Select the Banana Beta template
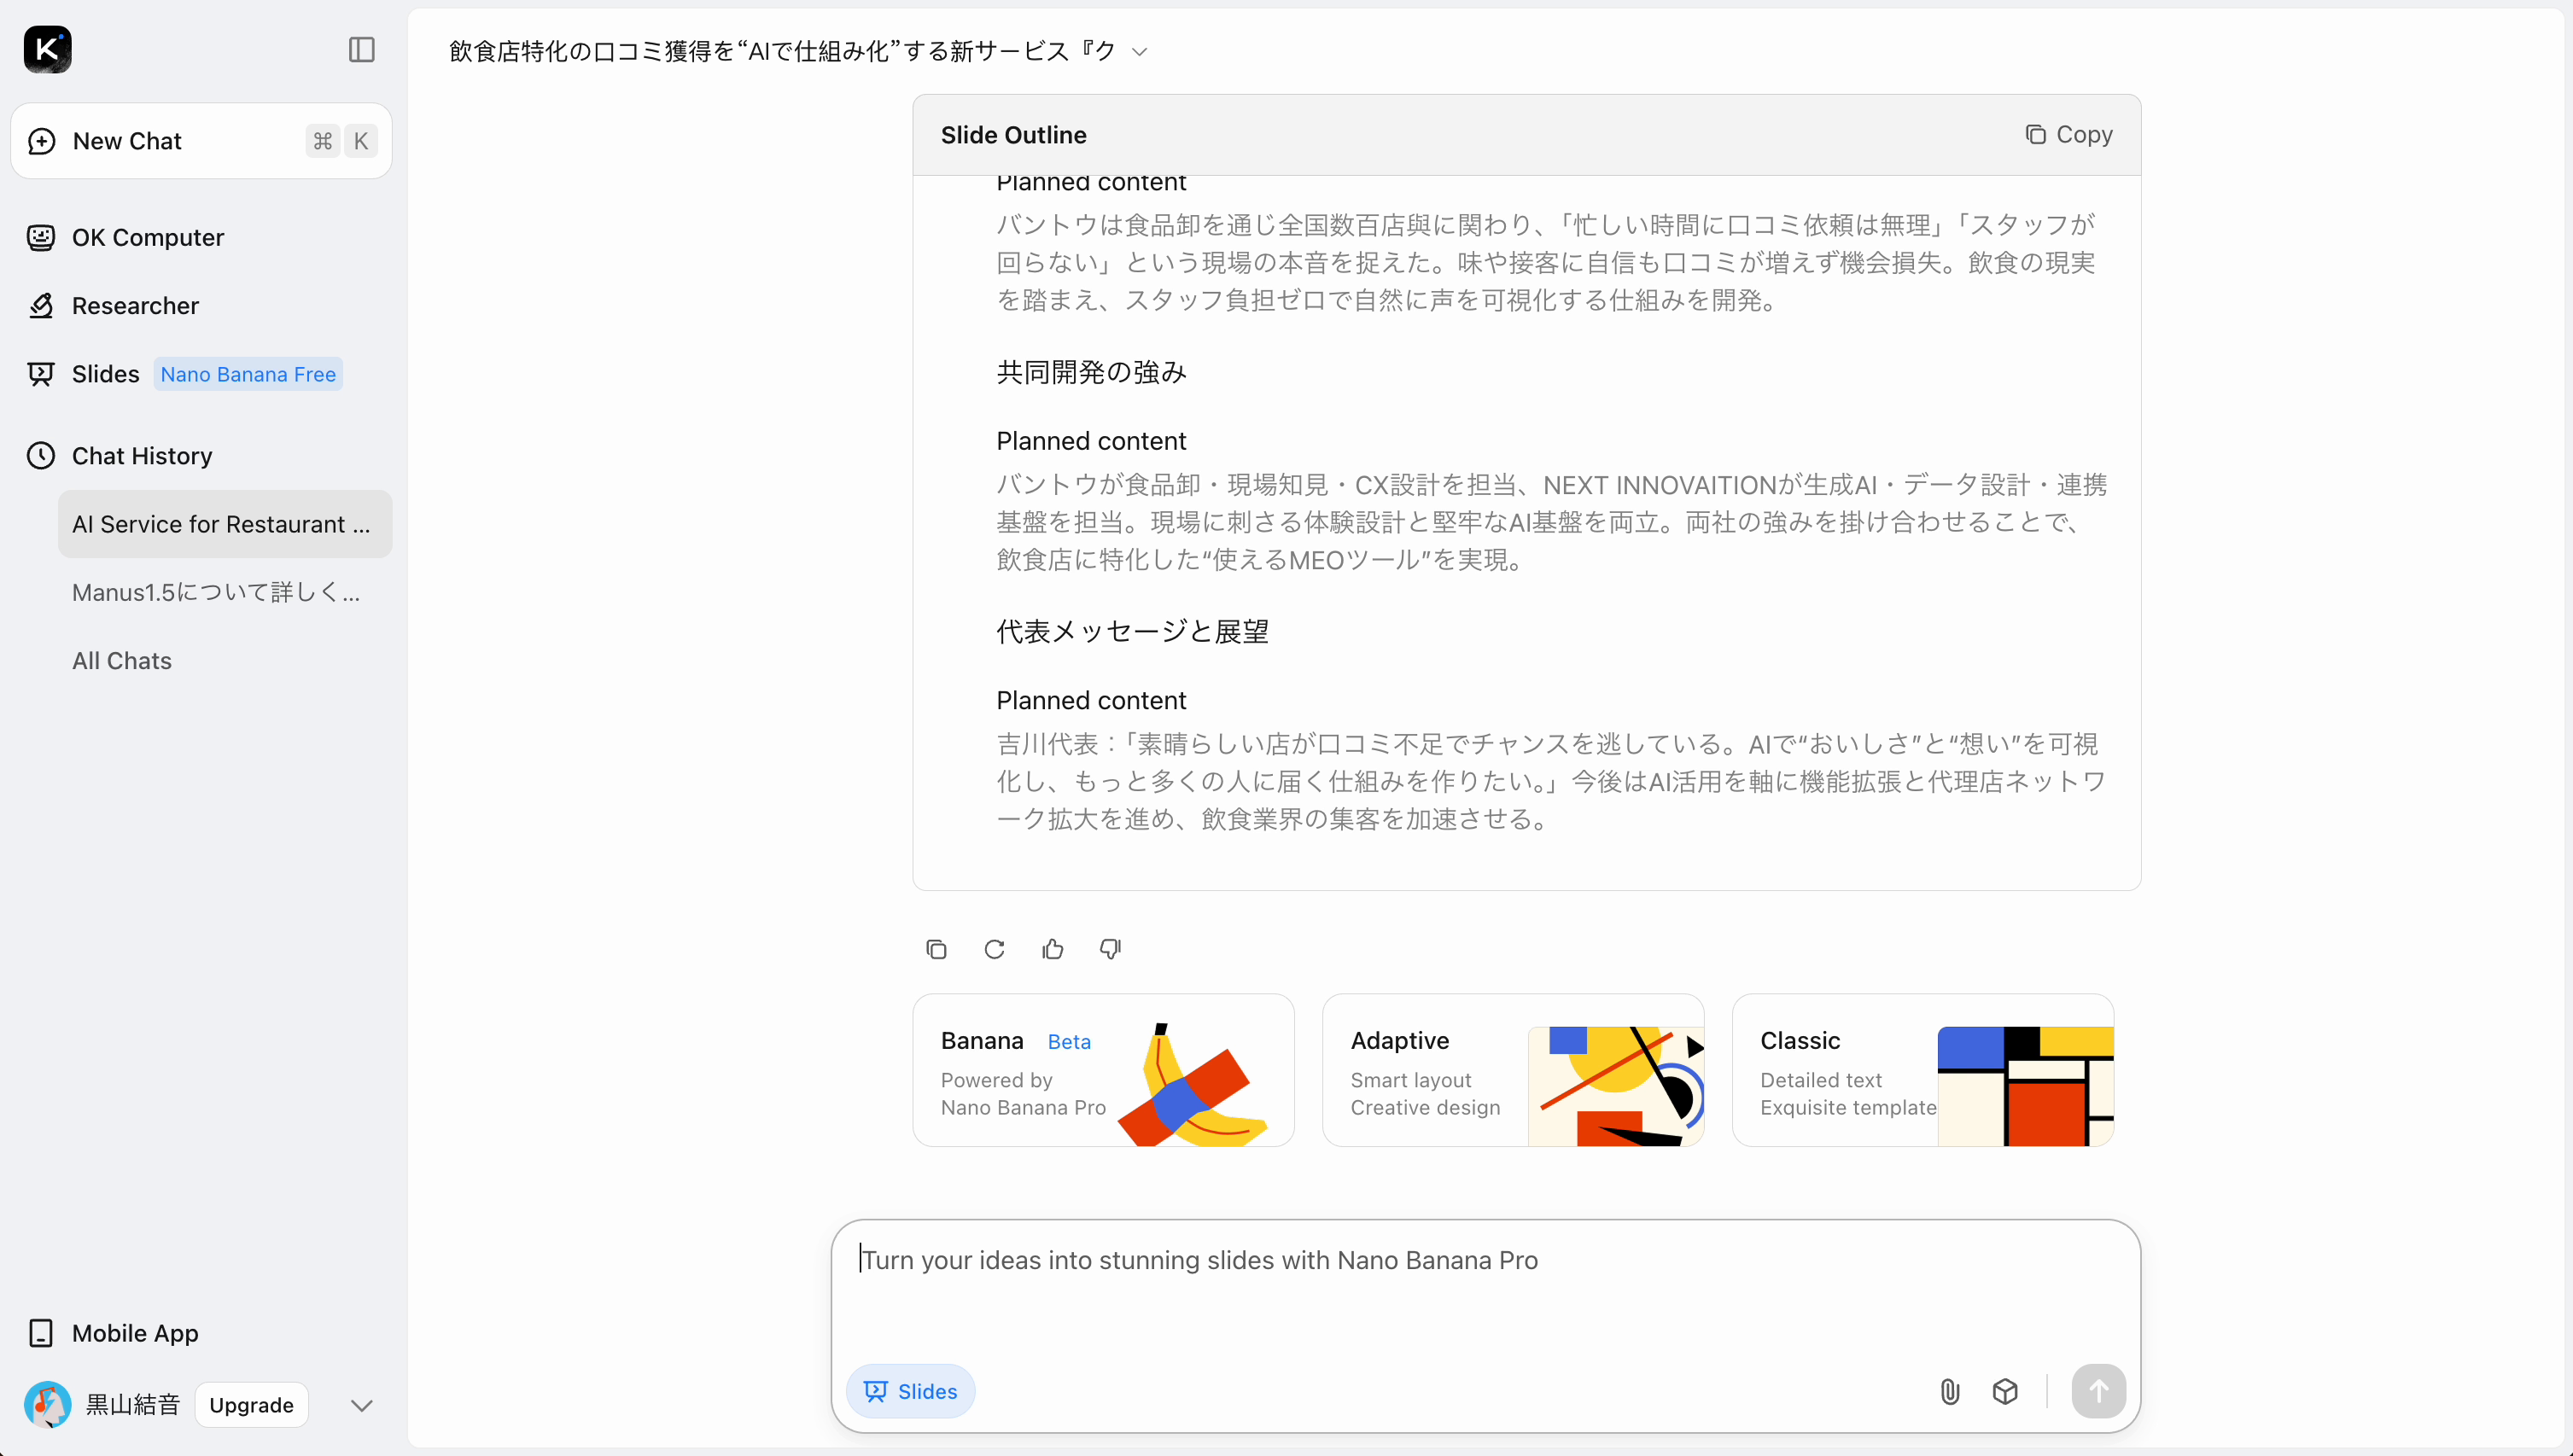This screenshot has height=1456, width=2573. pyautogui.click(x=1102, y=1070)
